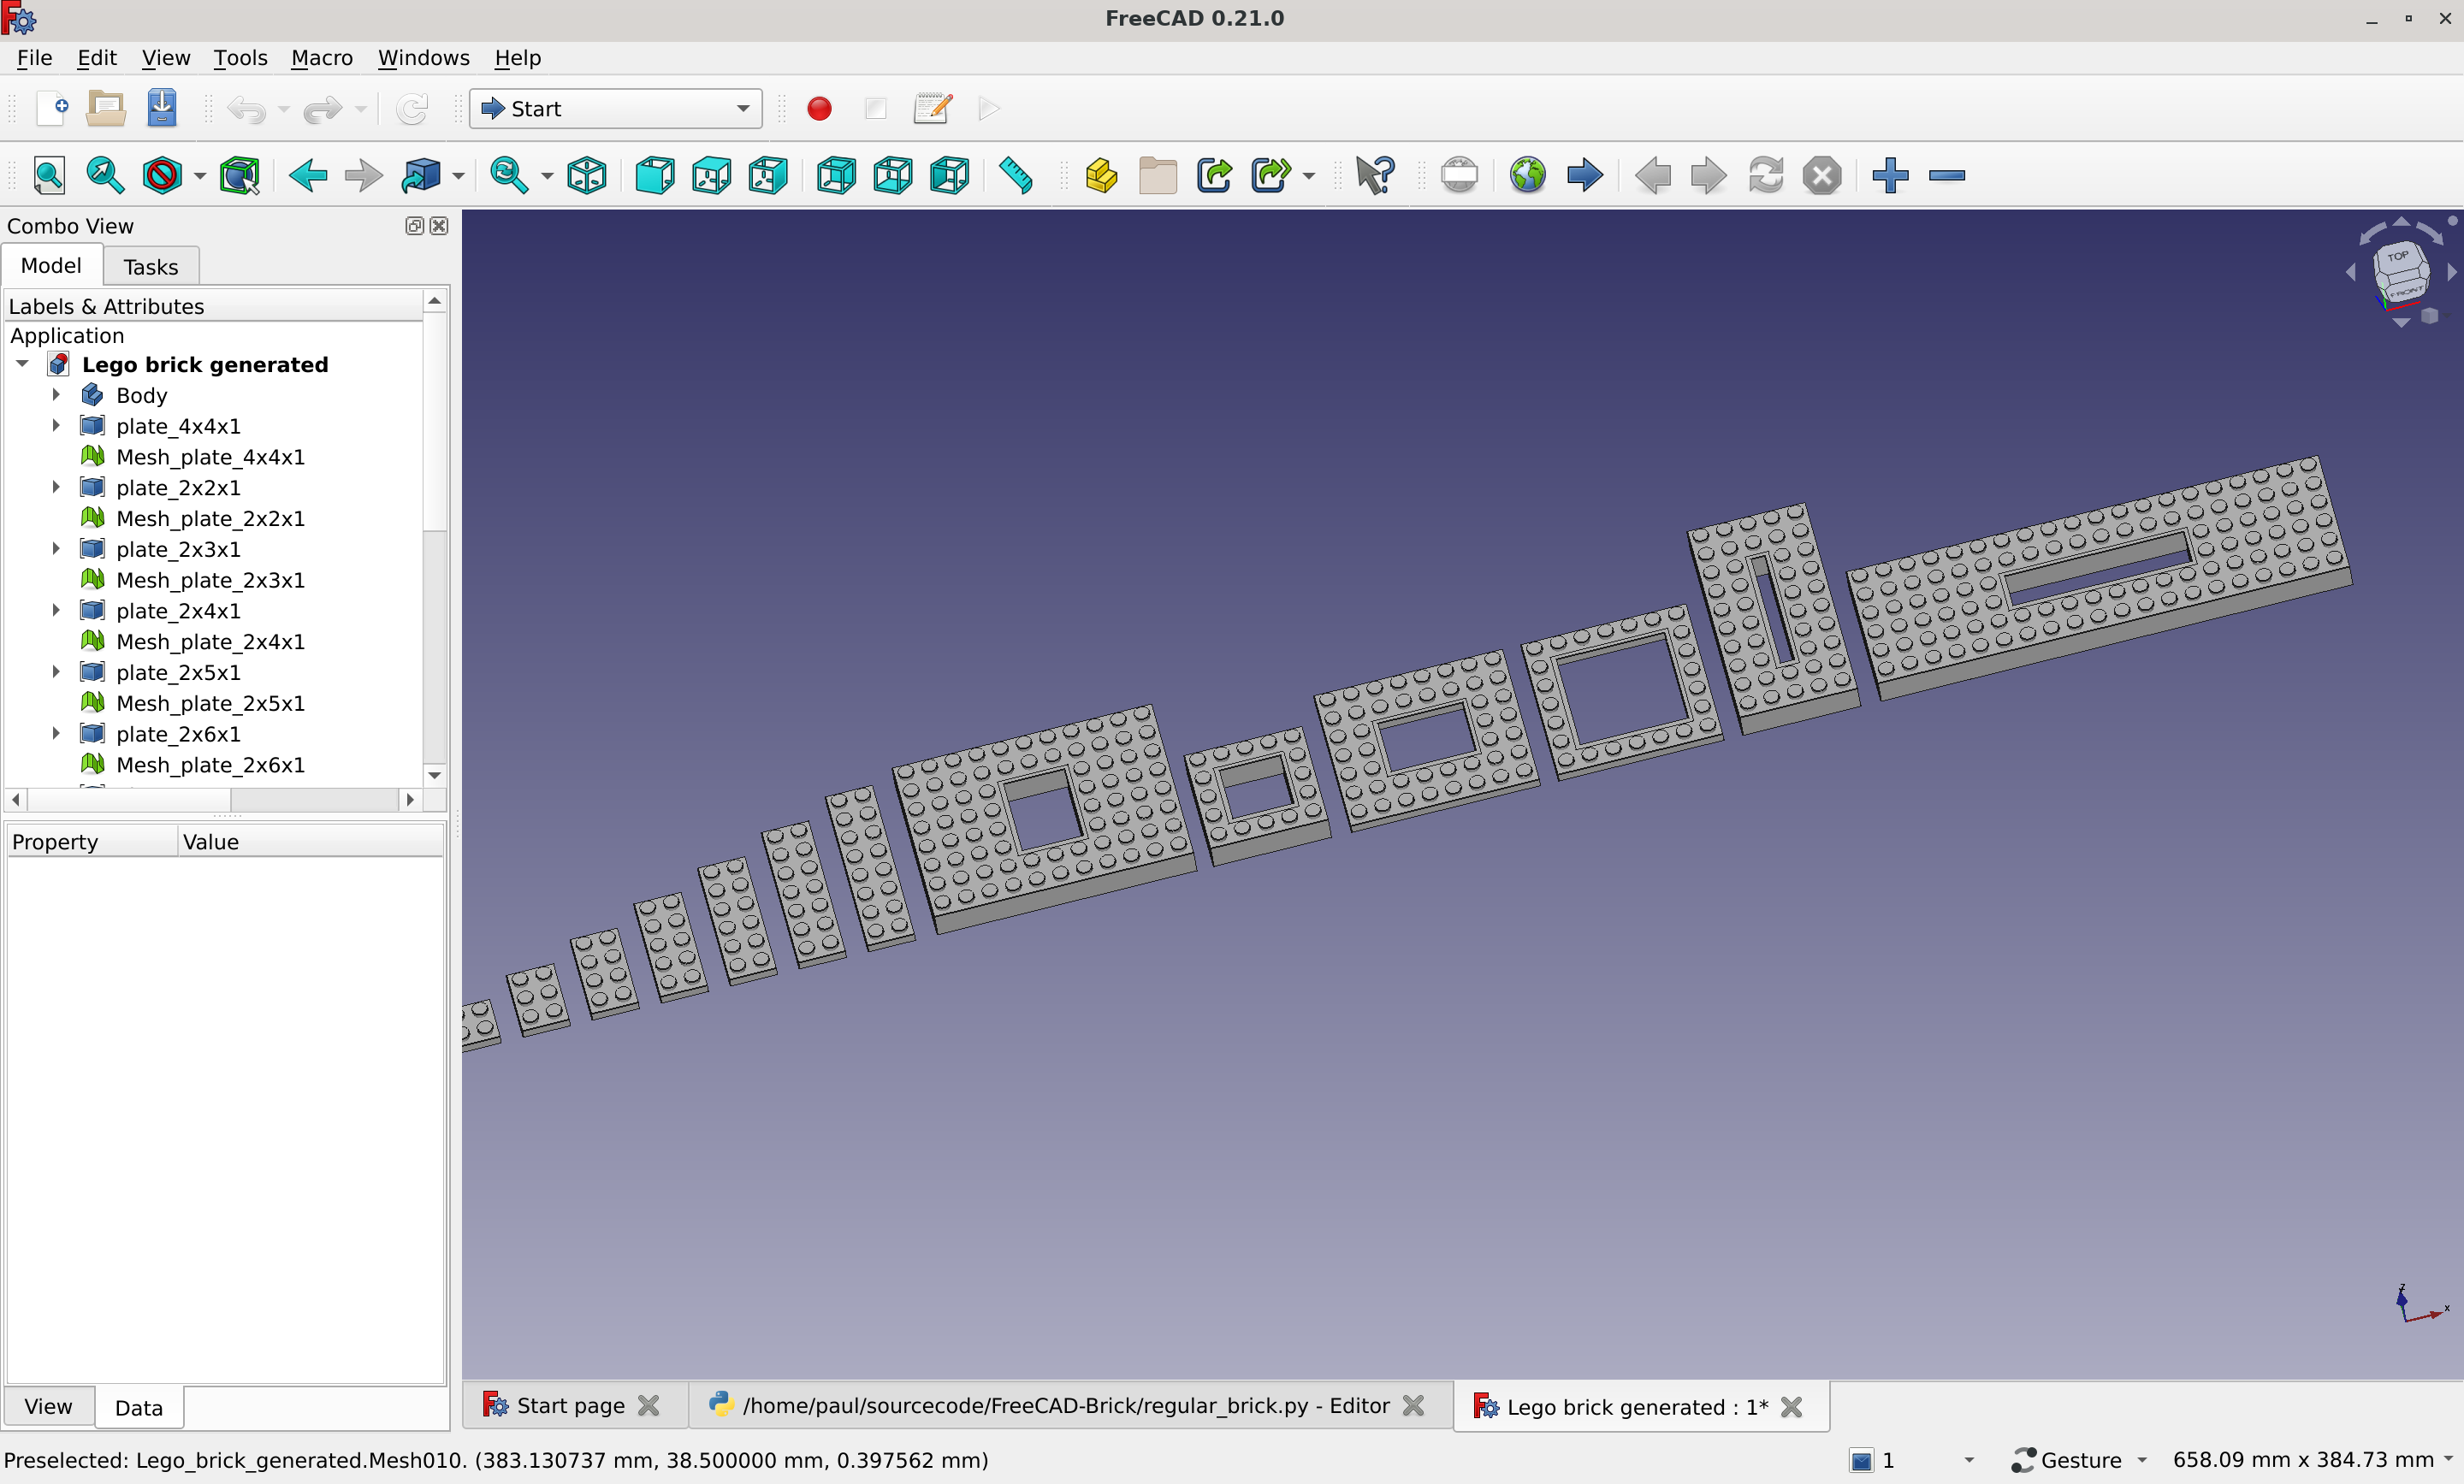Float the Combo View panel
Image resolution: width=2464 pixels, height=1484 pixels.
pyautogui.click(x=414, y=226)
